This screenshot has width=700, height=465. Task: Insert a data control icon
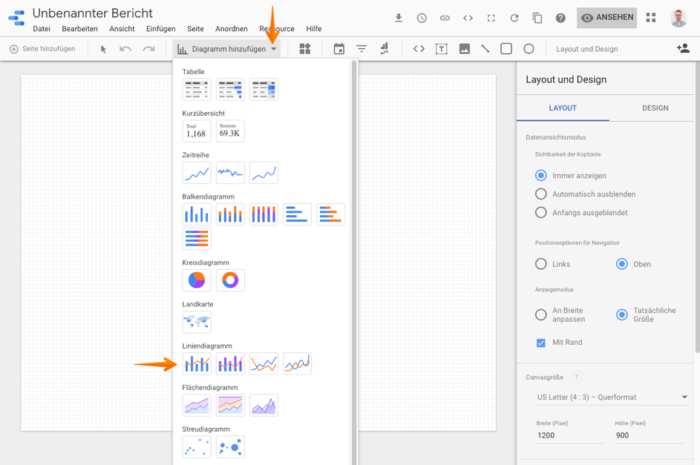click(x=384, y=49)
